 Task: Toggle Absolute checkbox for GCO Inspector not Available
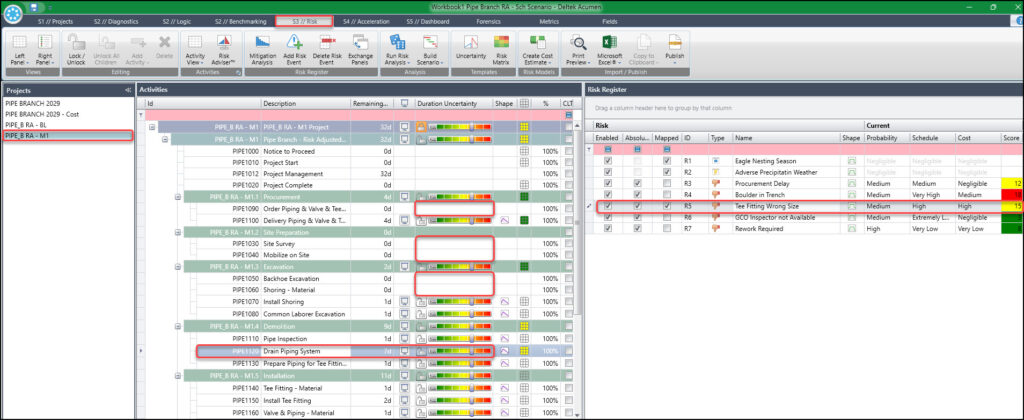tap(637, 218)
